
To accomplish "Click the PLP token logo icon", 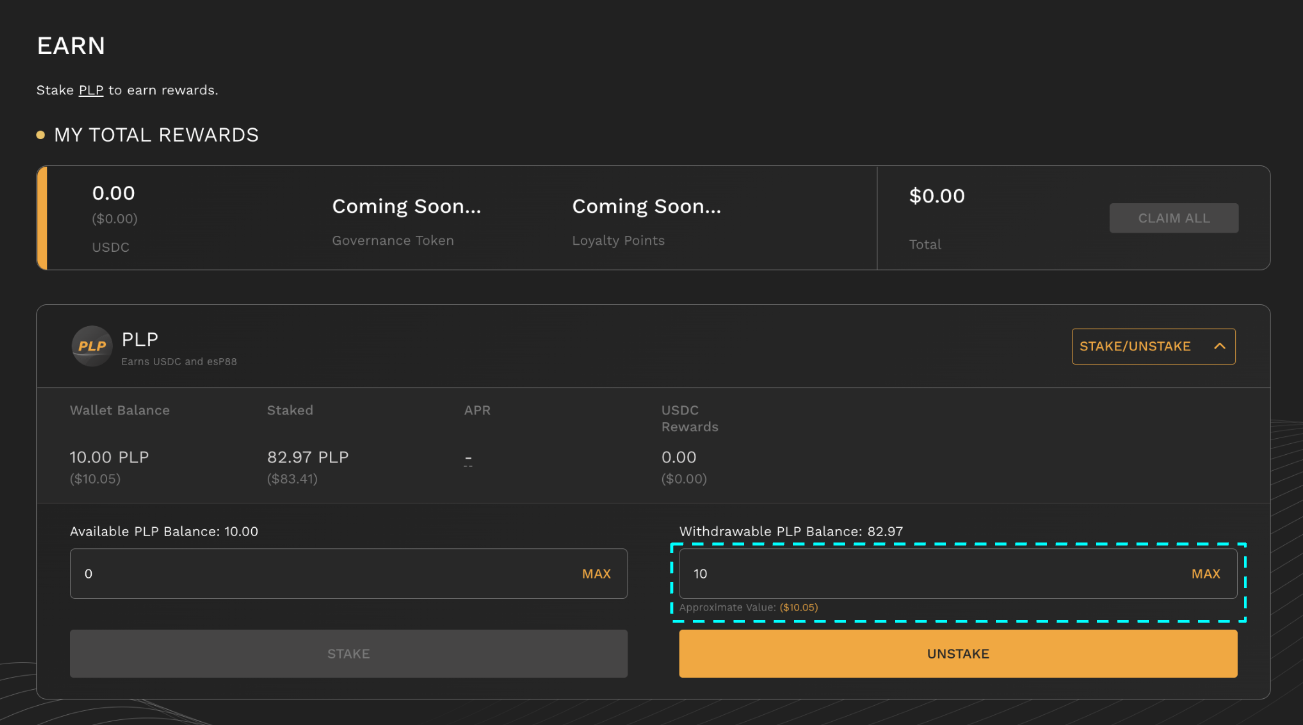I will click(x=91, y=346).
